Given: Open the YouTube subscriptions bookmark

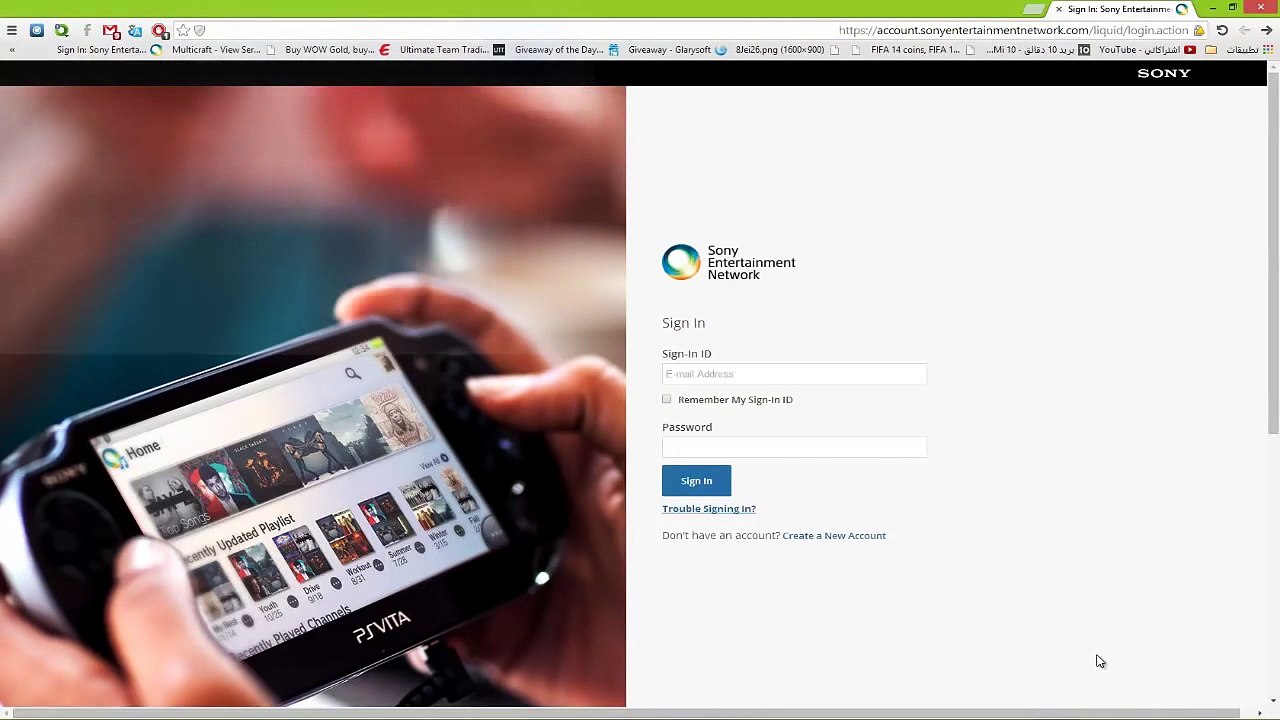Looking at the screenshot, I should tap(1148, 50).
